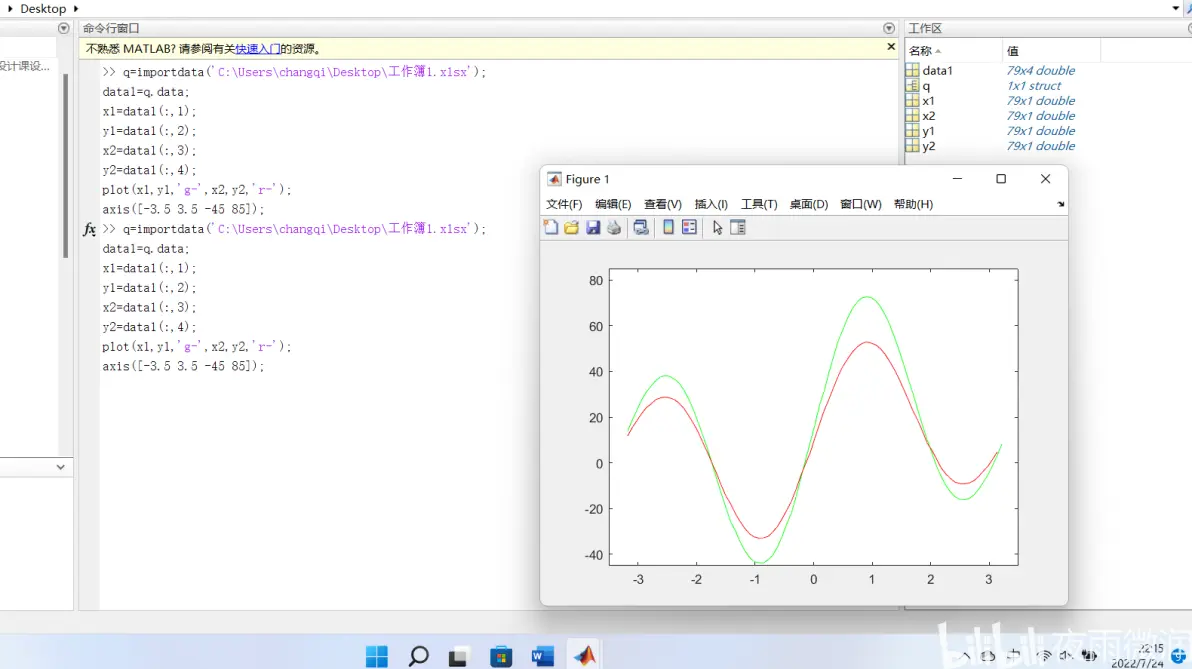
Task: Click x1 variable icon in workspace
Action: [x=912, y=100]
